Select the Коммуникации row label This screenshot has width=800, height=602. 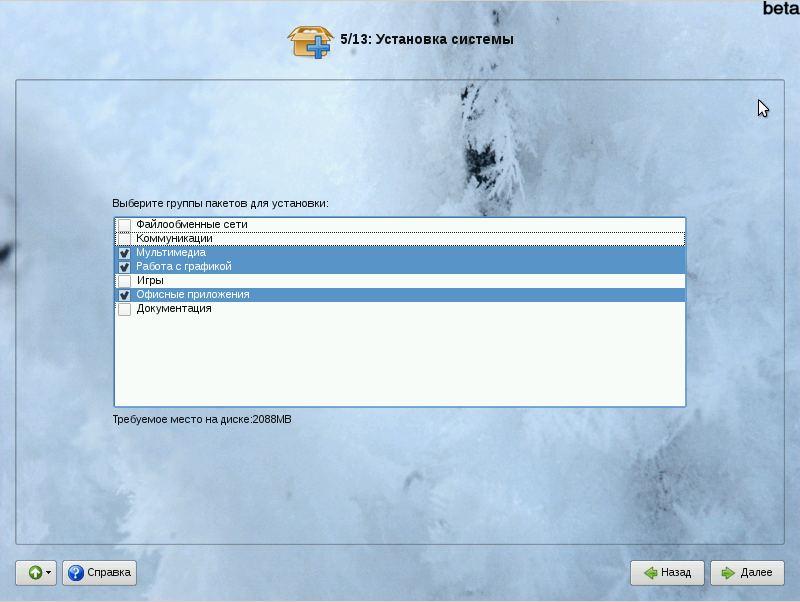pos(174,239)
